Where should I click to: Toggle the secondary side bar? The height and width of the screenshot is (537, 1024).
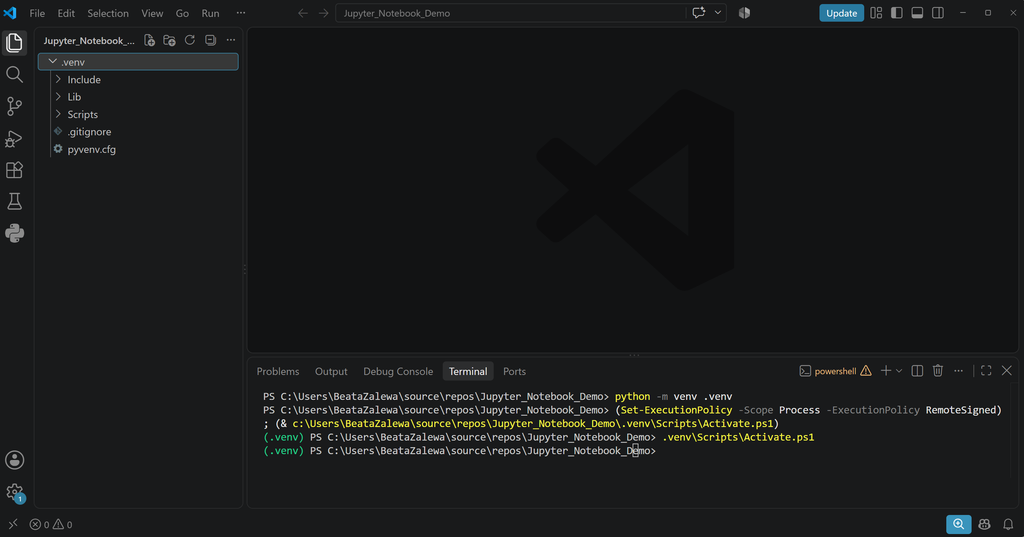pos(938,13)
